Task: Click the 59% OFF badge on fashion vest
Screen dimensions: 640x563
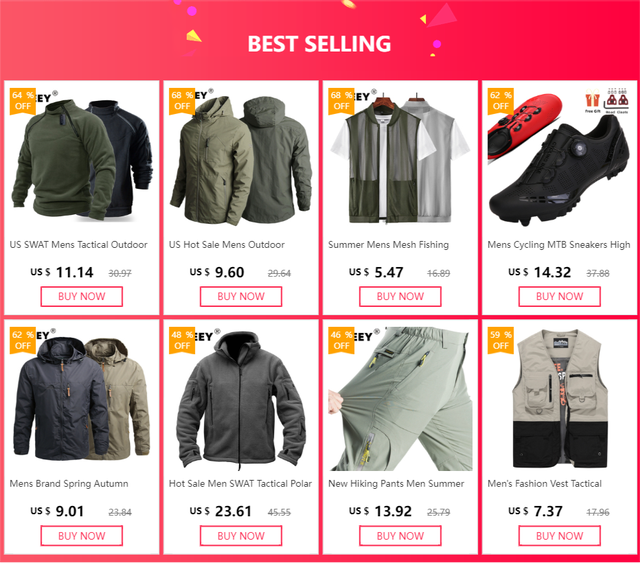Action: tap(501, 340)
